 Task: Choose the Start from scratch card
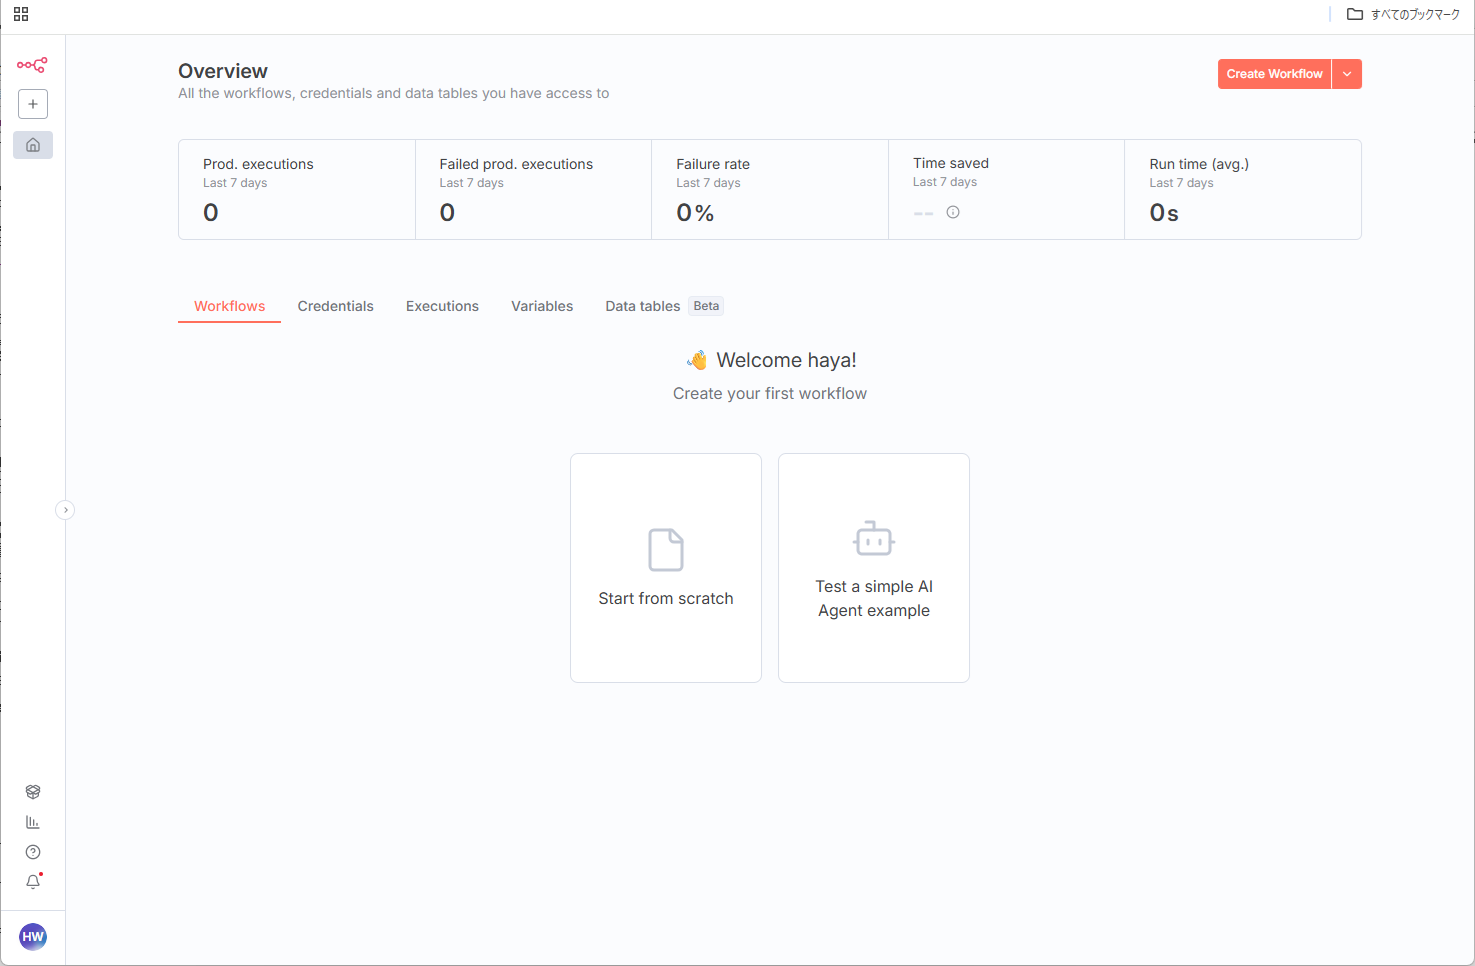click(x=666, y=568)
